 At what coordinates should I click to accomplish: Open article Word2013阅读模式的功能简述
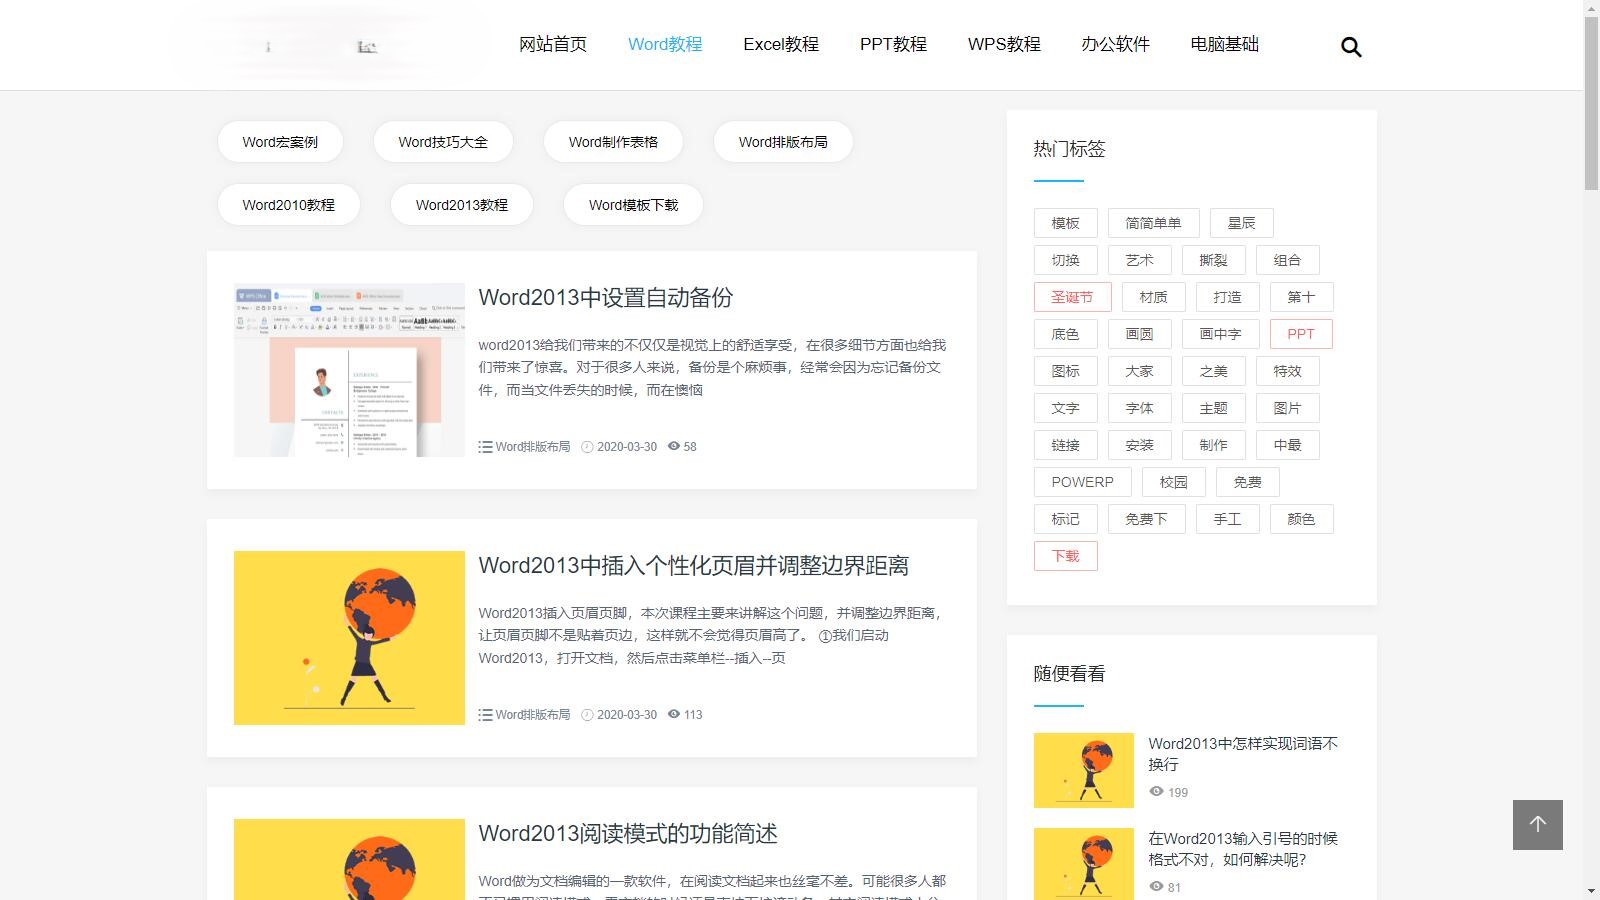pos(628,833)
